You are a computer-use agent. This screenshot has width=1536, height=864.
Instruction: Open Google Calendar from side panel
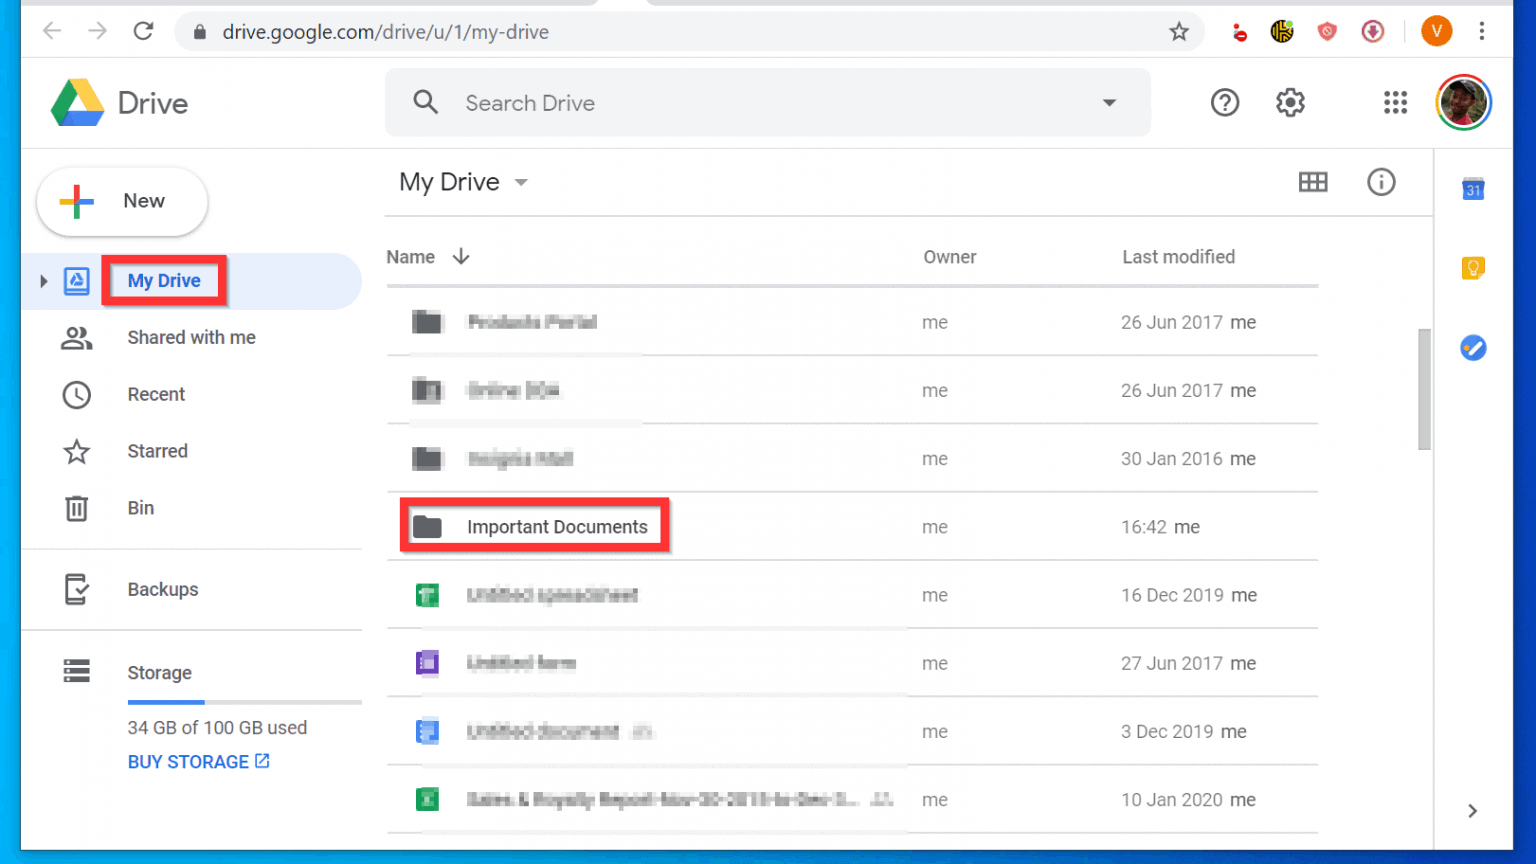1473,189
